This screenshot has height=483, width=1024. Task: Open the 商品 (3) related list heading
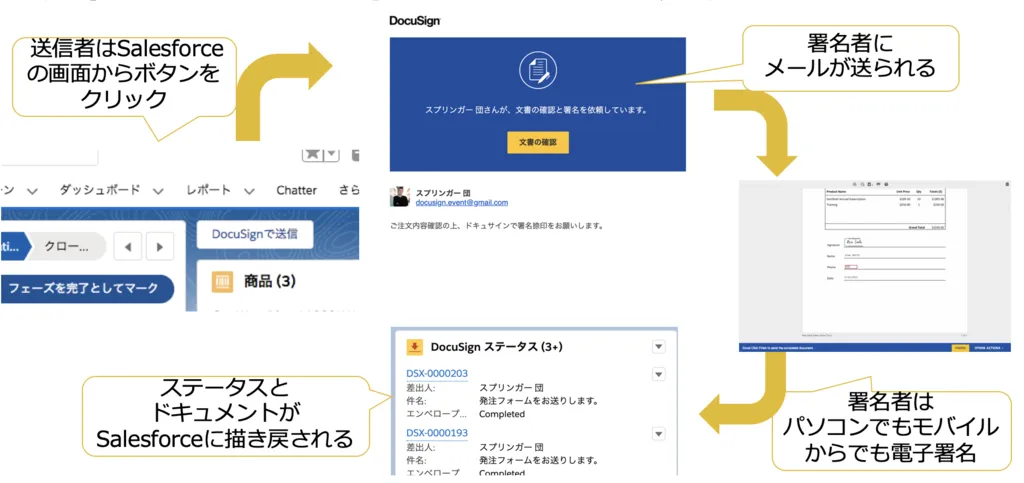point(270,281)
